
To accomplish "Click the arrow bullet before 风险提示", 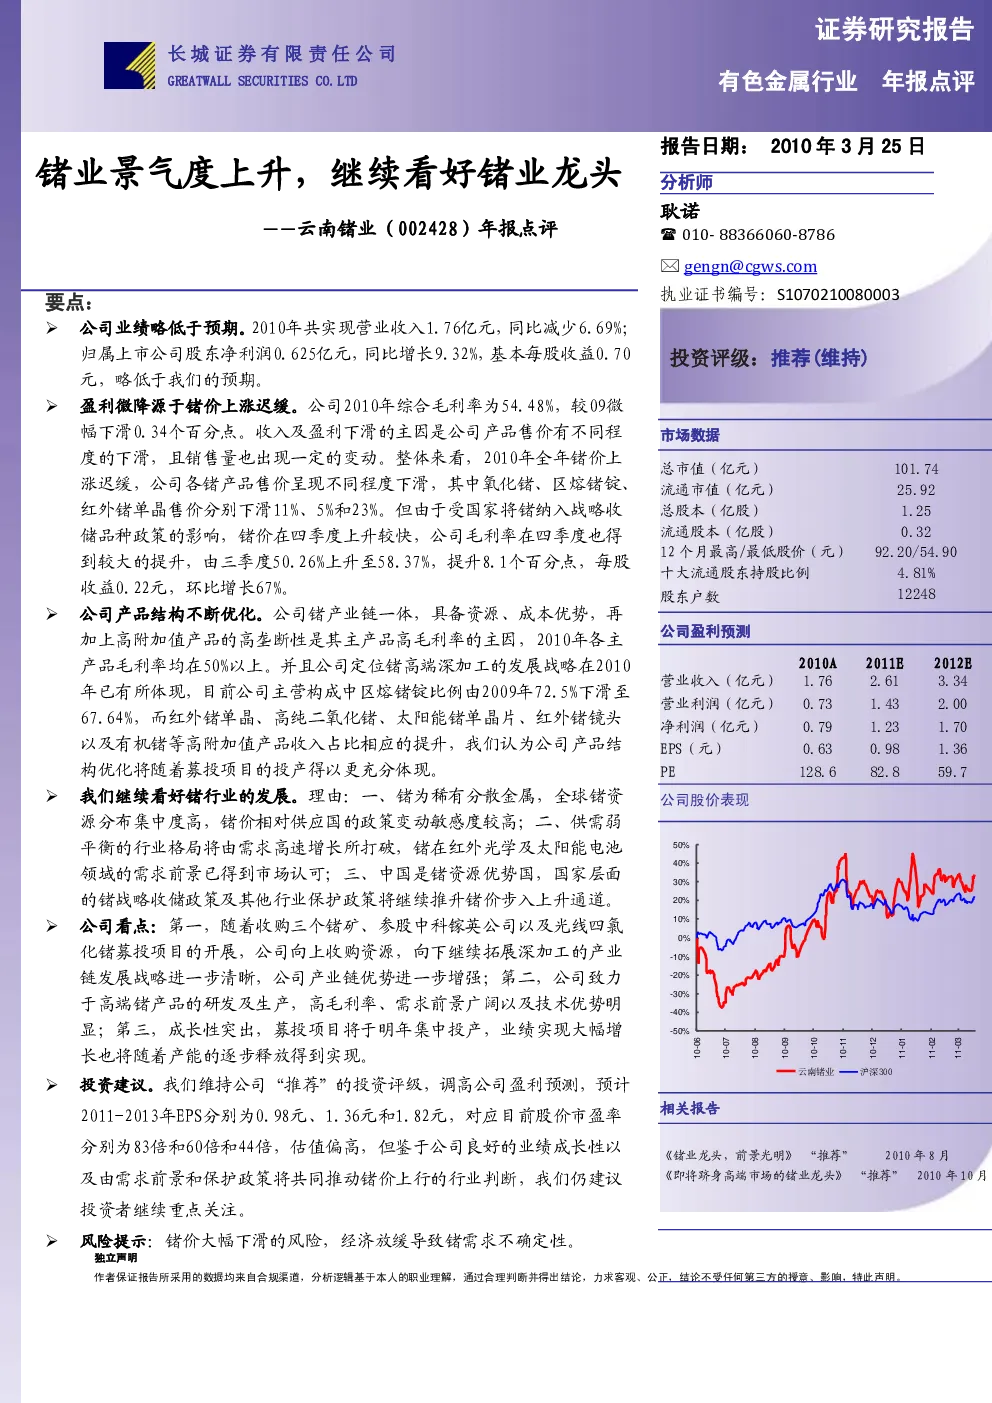I will tap(52, 1241).
